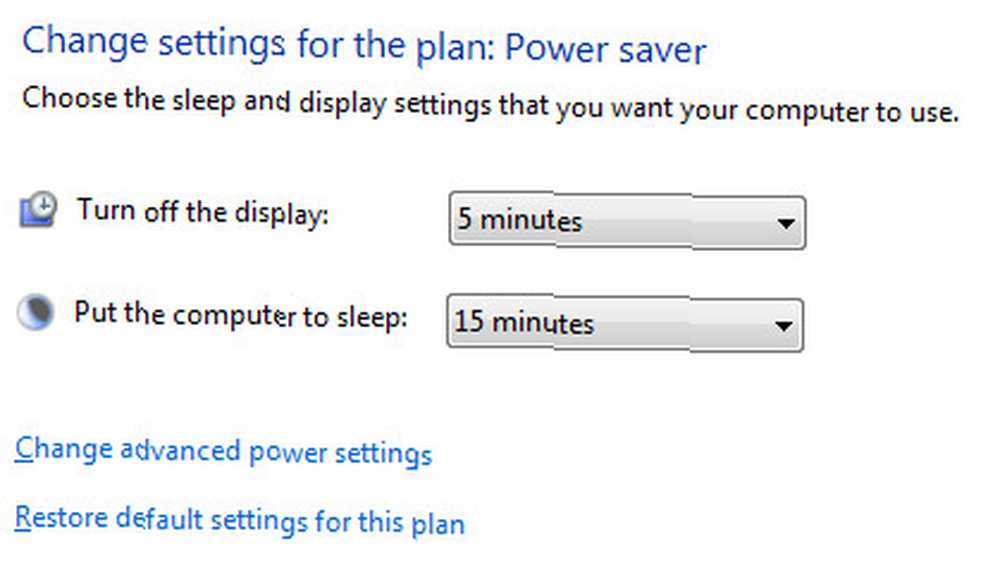Open the Put the computer to sleep dropdown
This screenshot has width=1000, height=565.
[625, 323]
